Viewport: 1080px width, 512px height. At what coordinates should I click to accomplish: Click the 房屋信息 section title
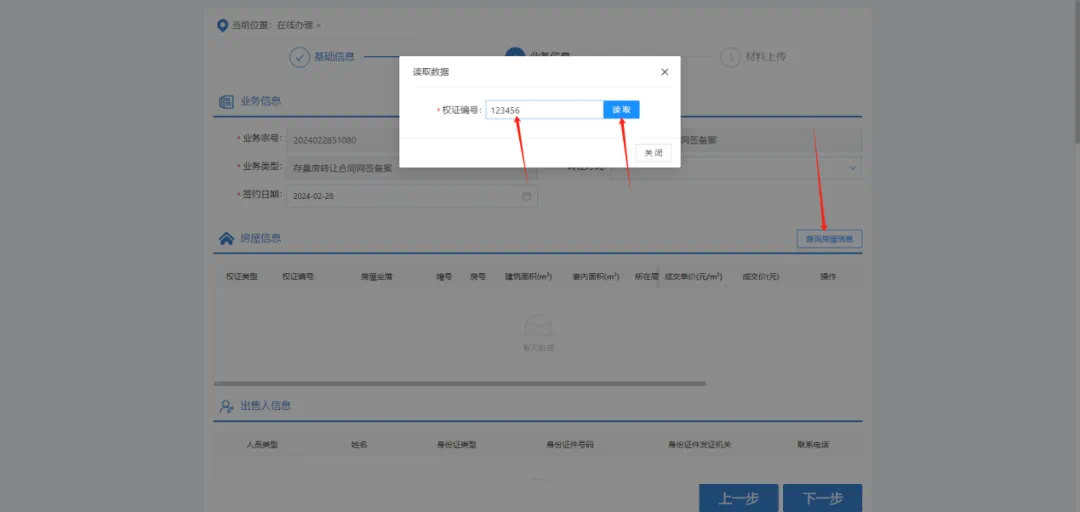(x=260, y=238)
